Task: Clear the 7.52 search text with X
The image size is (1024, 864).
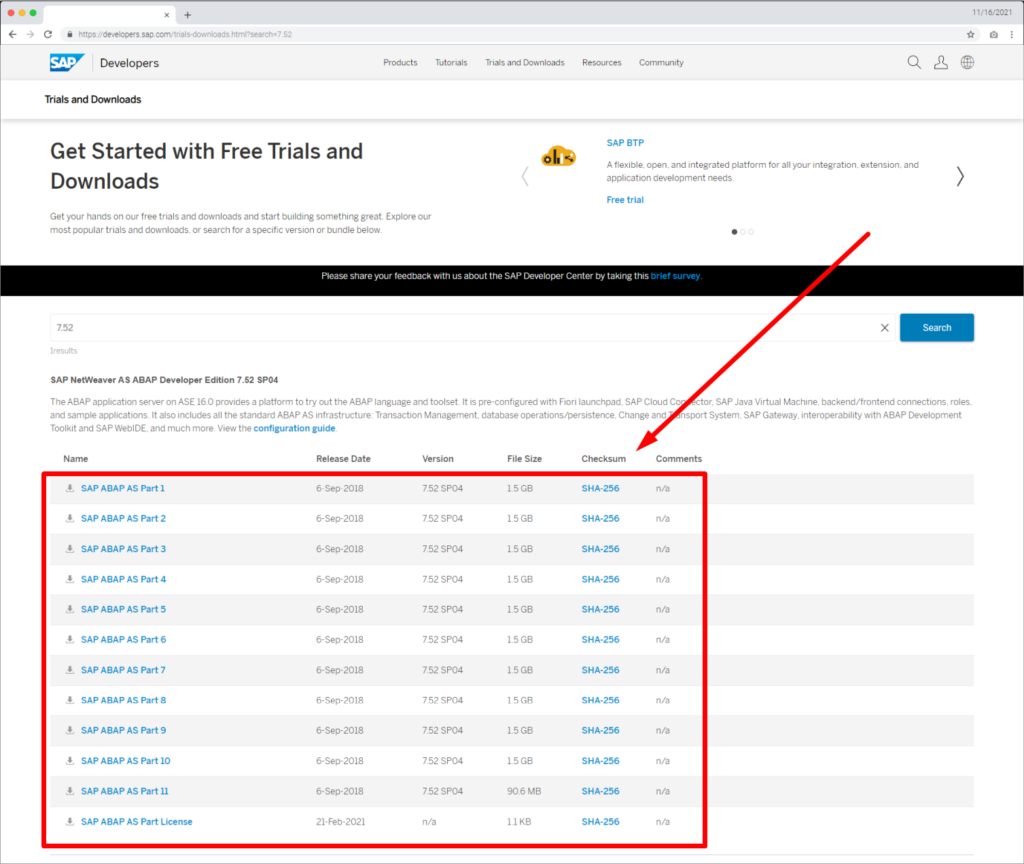Action: click(884, 328)
